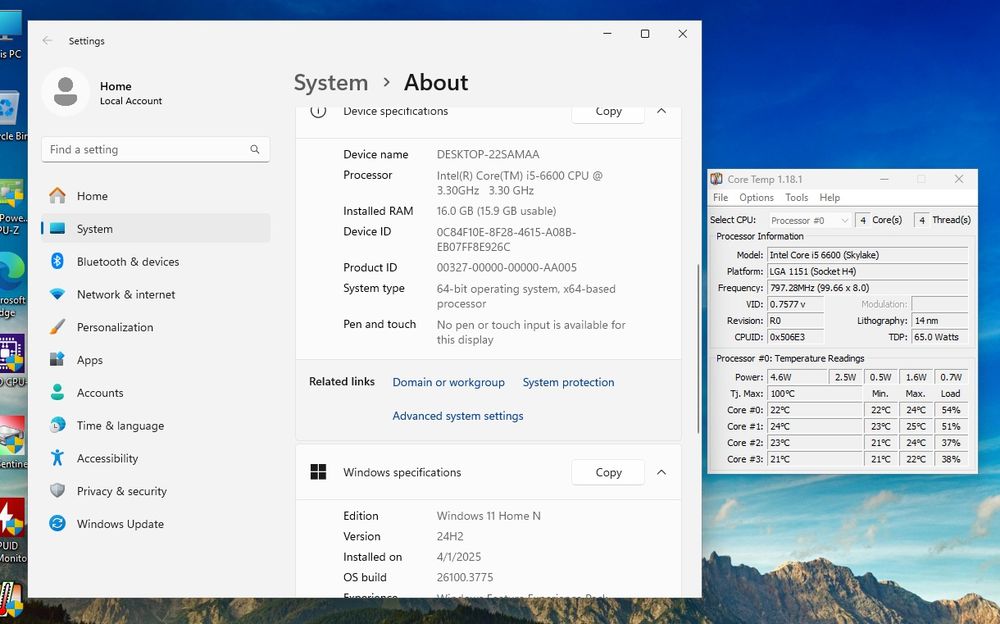Click Version value 24H2

tap(450, 537)
